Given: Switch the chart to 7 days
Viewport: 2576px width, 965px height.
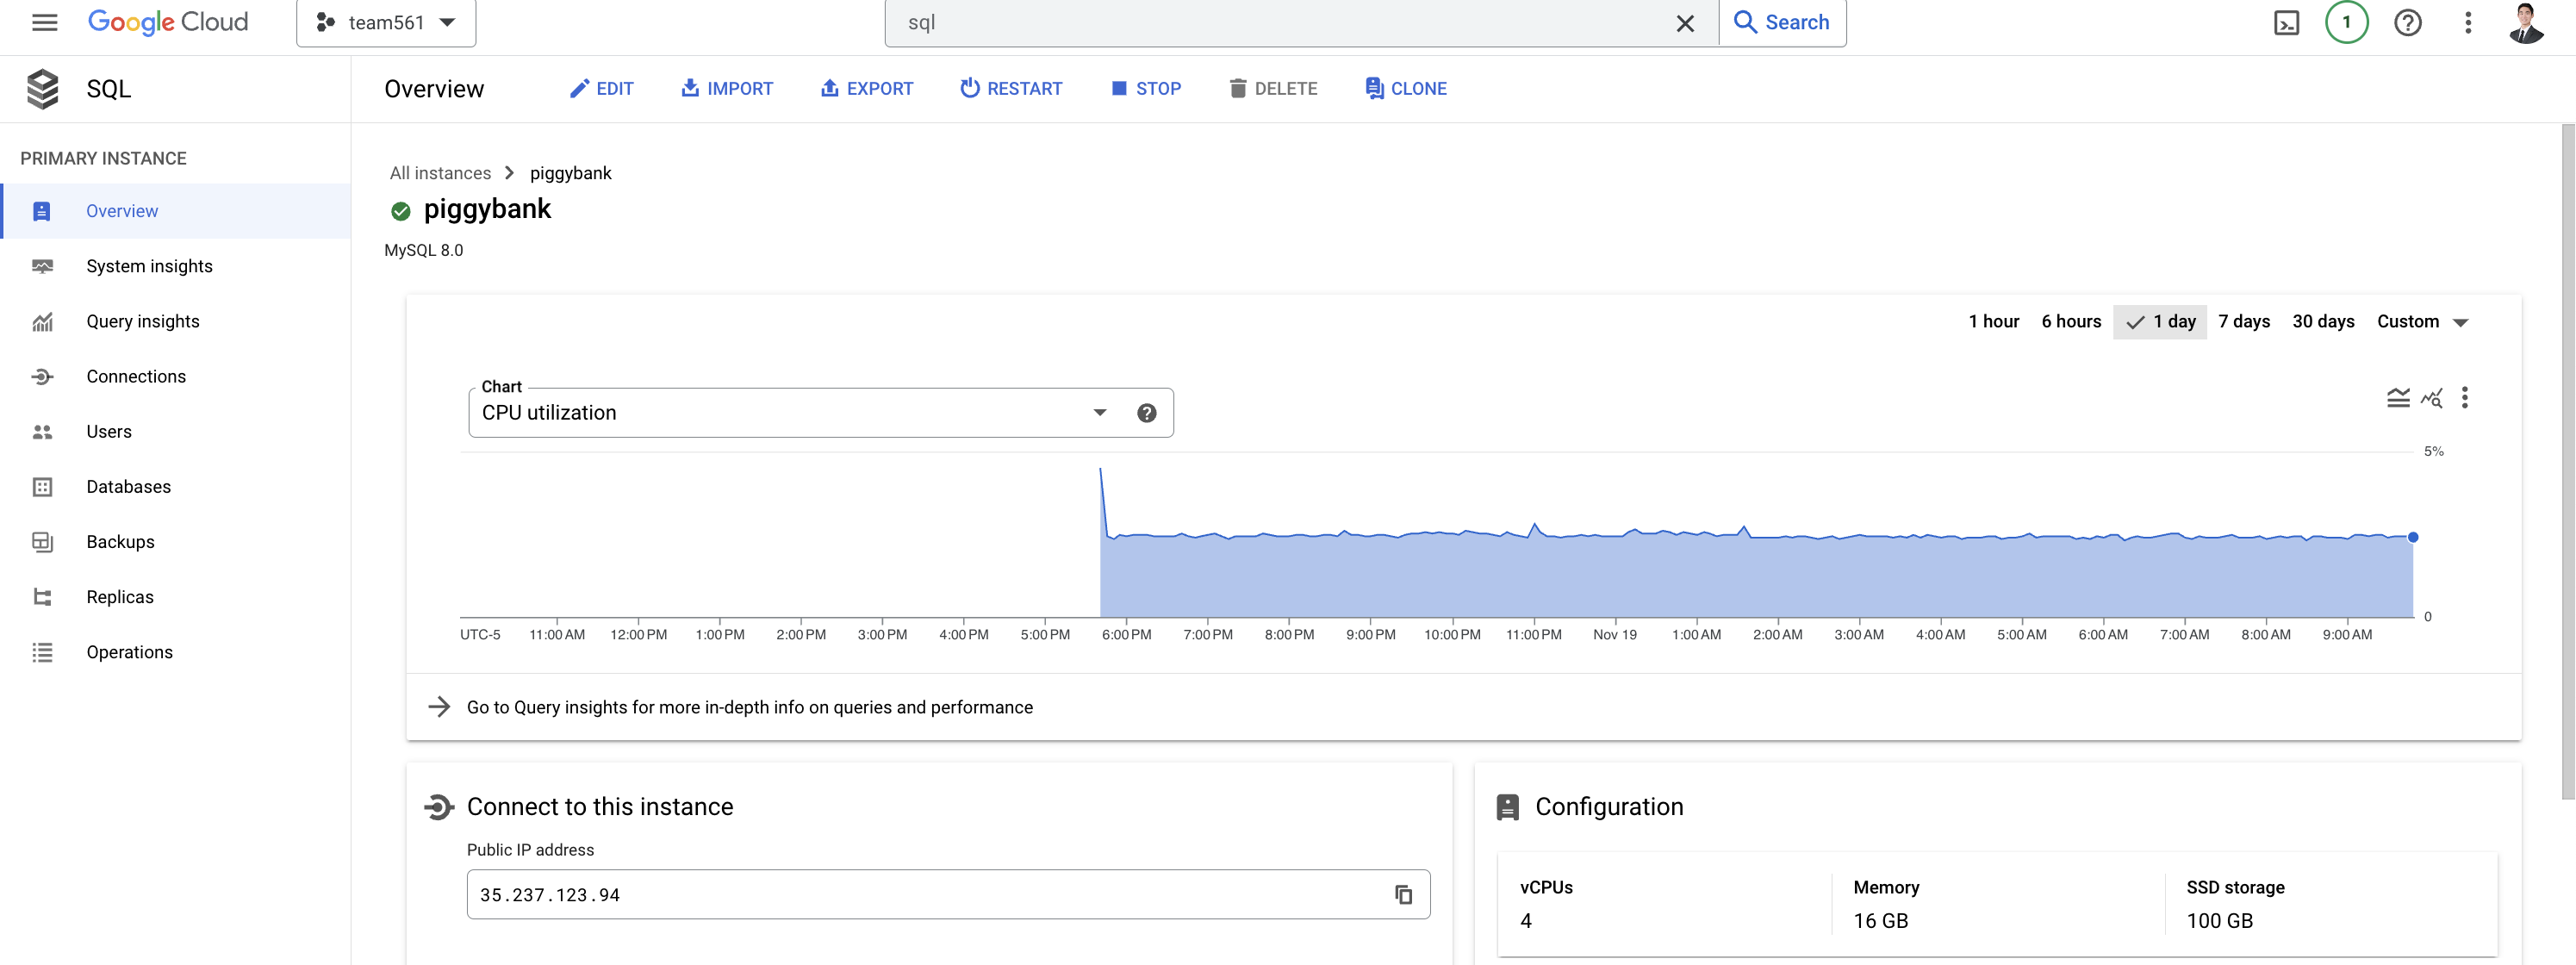Looking at the screenshot, I should [x=2243, y=322].
